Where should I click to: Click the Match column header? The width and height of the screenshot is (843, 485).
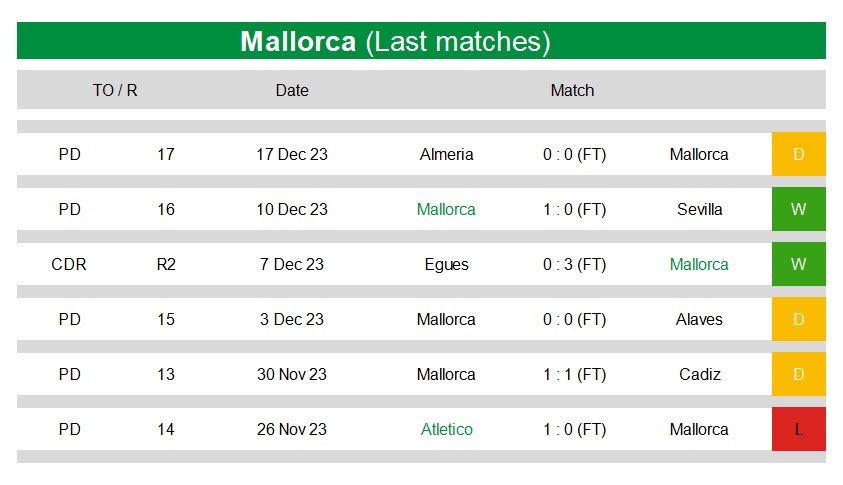572,90
